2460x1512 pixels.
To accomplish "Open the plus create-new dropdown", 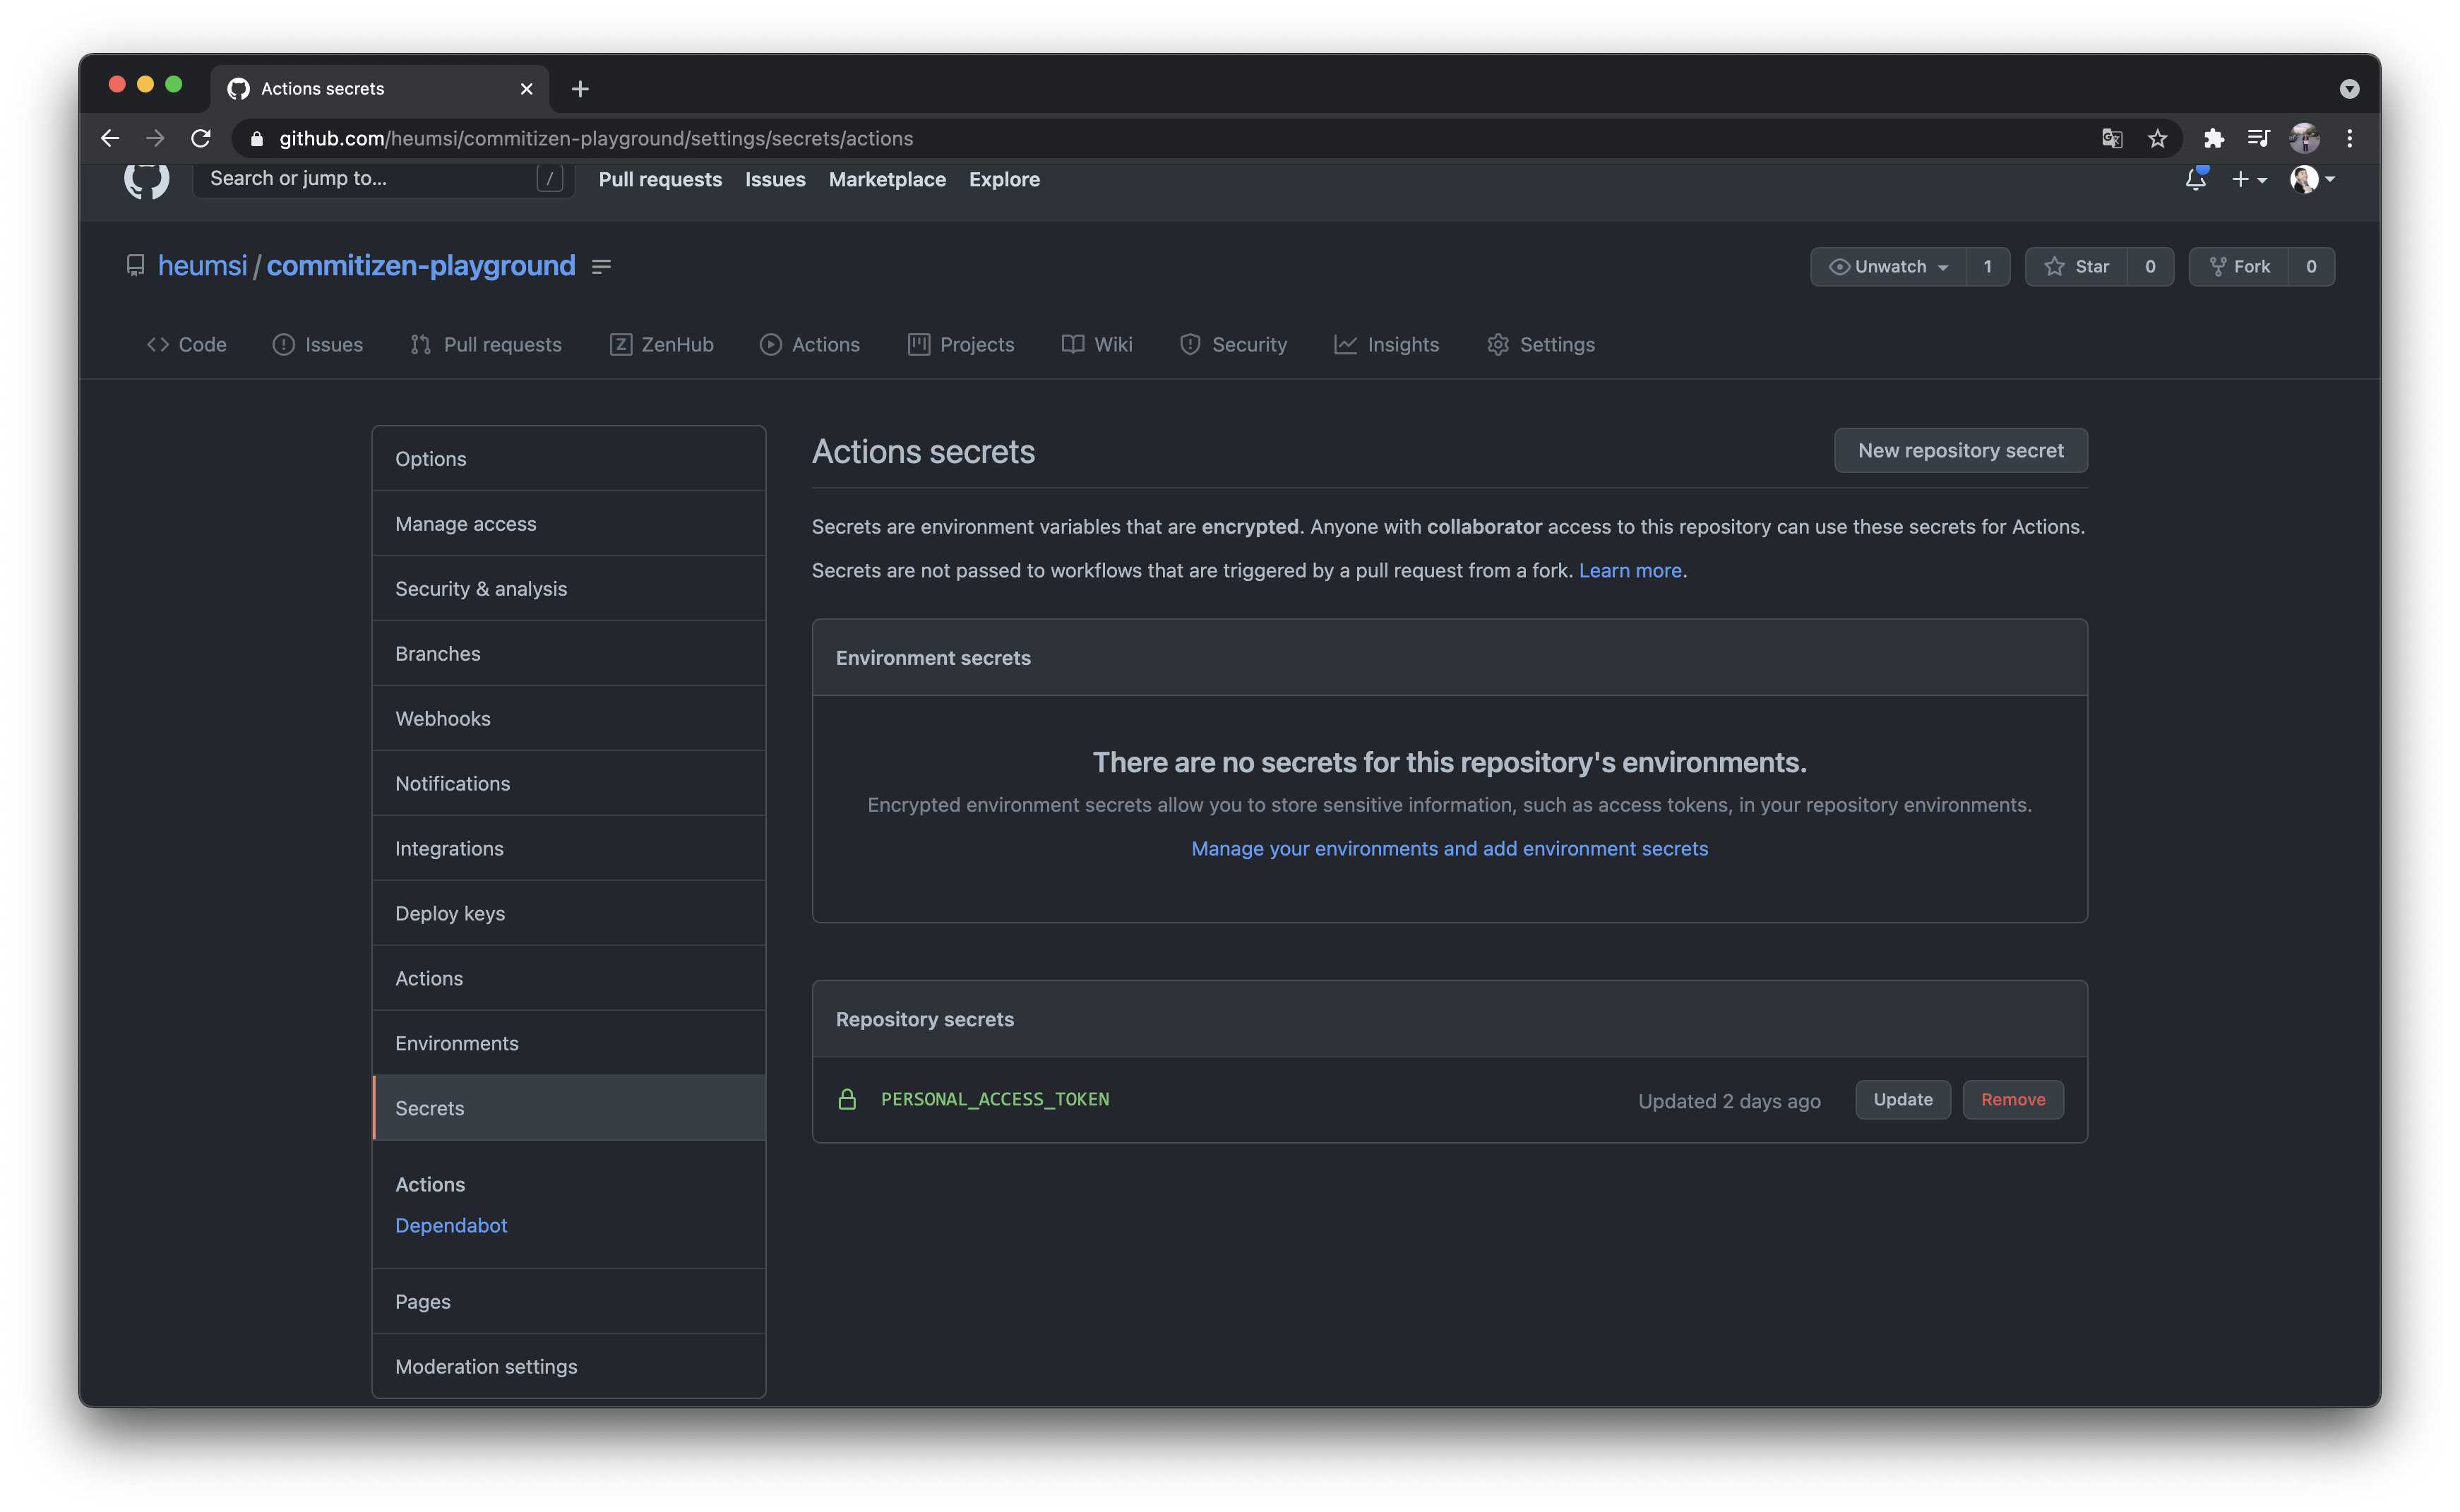I will point(2248,179).
